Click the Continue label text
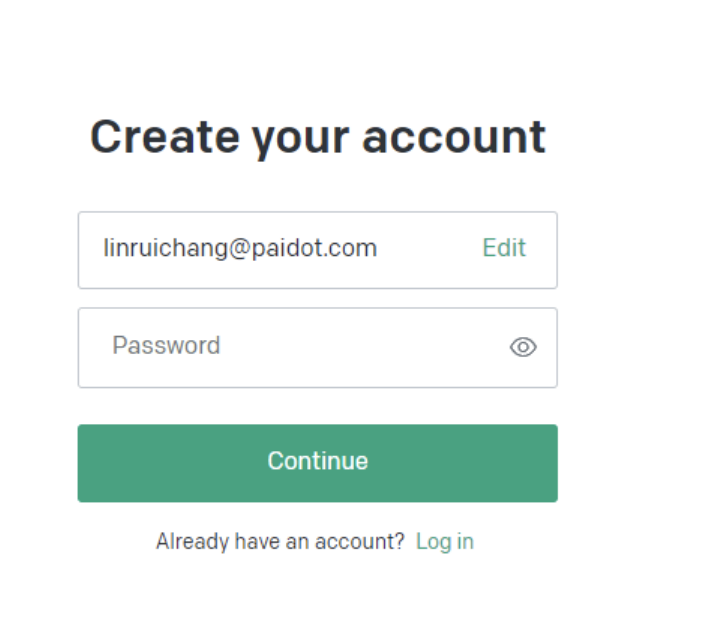The image size is (724, 629). (318, 461)
